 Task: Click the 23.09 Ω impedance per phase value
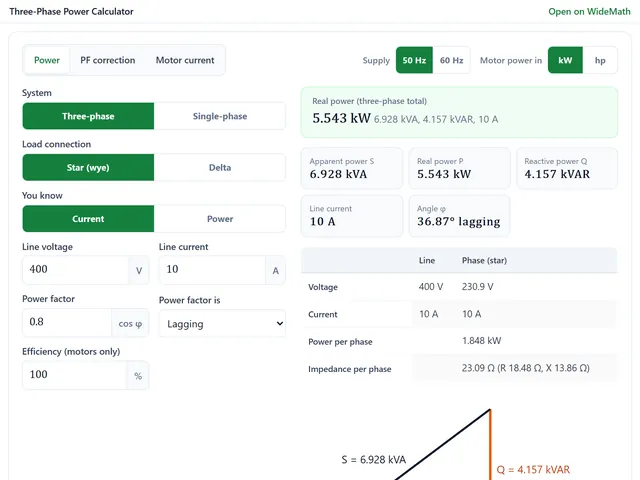pyautogui.click(x=525, y=368)
